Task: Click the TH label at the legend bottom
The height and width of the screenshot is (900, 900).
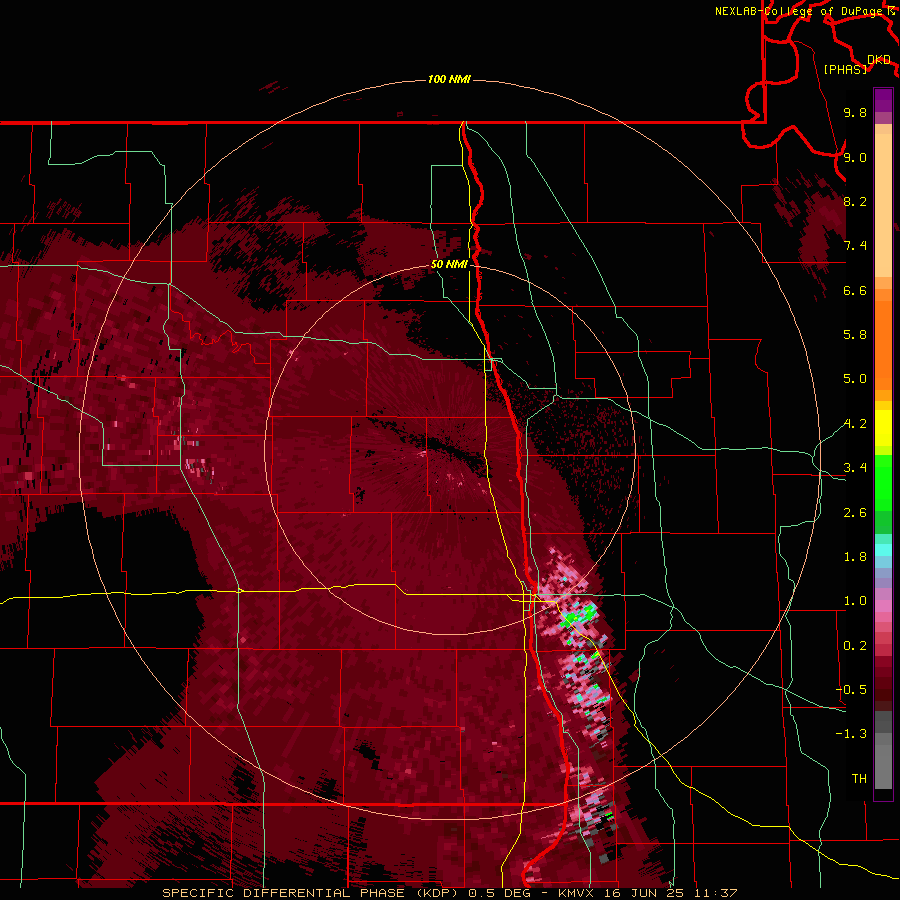Action: 859,779
